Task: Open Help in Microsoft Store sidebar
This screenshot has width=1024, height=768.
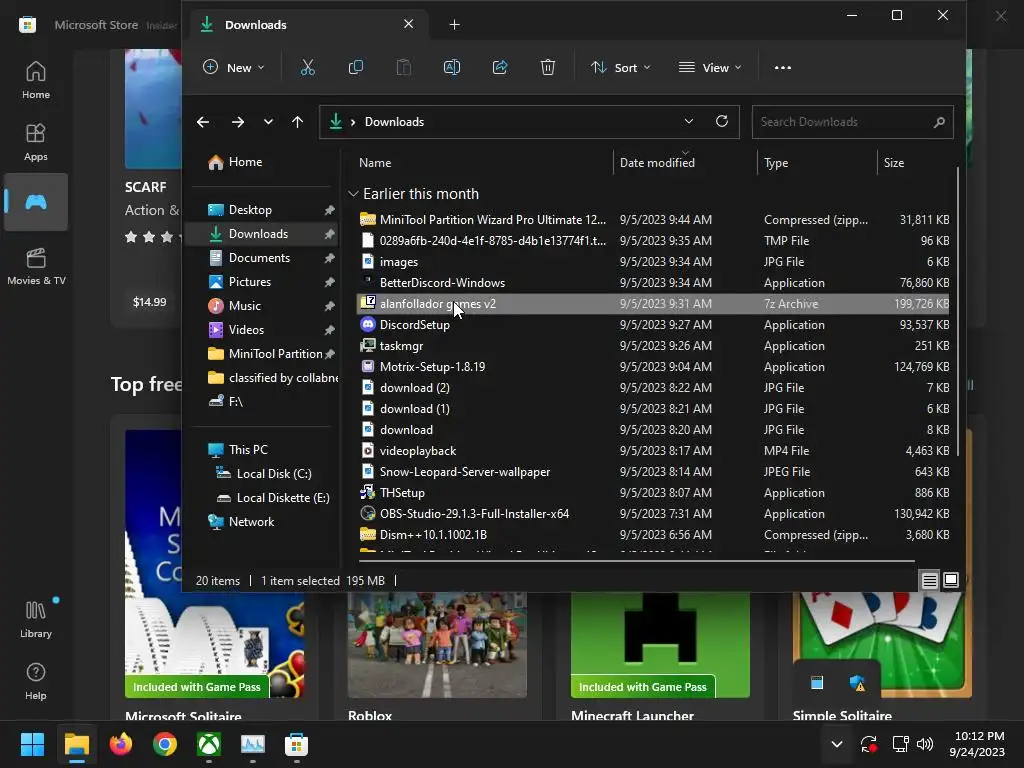Action: [x=36, y=681]
